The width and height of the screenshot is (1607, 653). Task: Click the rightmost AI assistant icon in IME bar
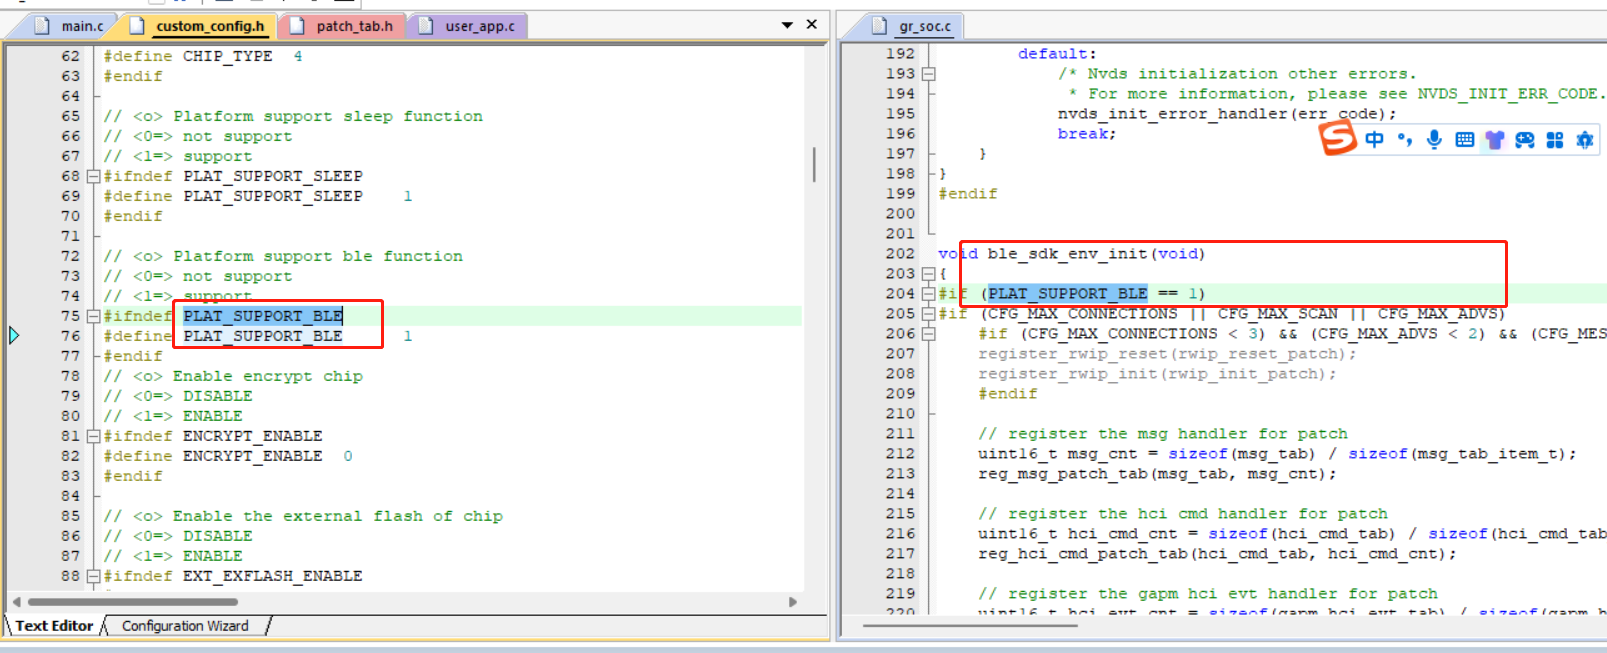[x=1585, y=140]
